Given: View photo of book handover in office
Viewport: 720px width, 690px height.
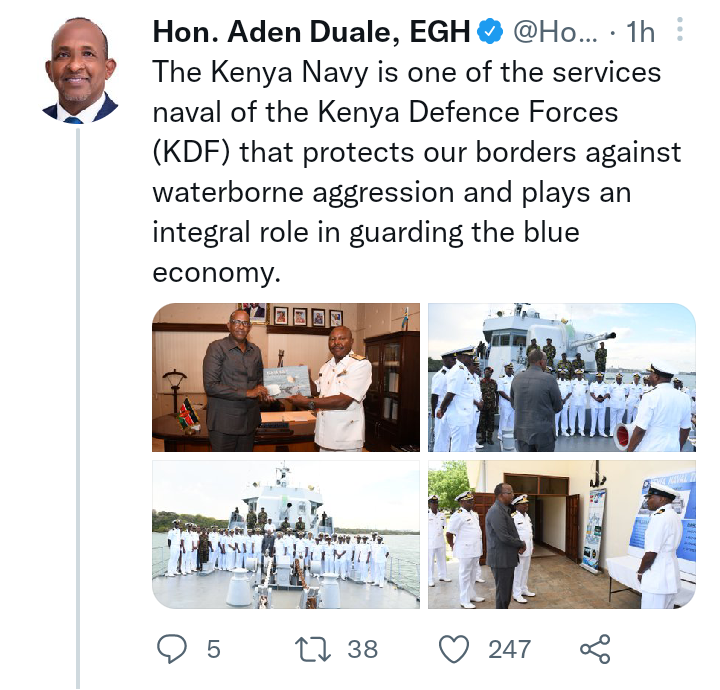Looking at the screenshot, I should click(286, 377).
